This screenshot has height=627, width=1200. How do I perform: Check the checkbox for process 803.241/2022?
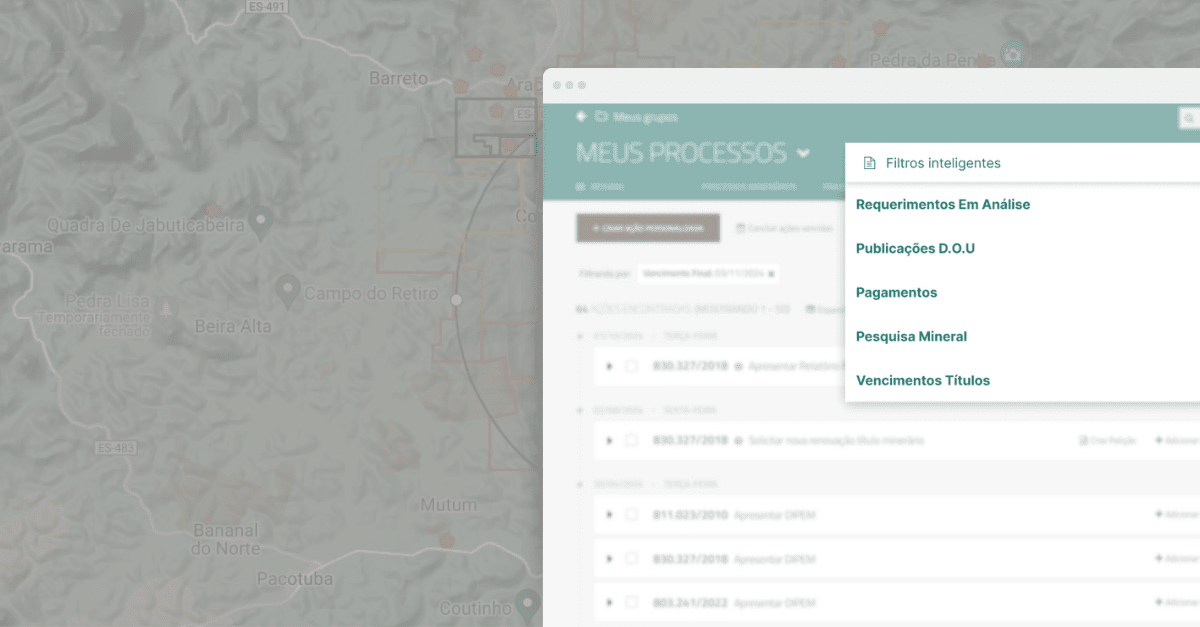pyautogui.click(x=631, y=602)
